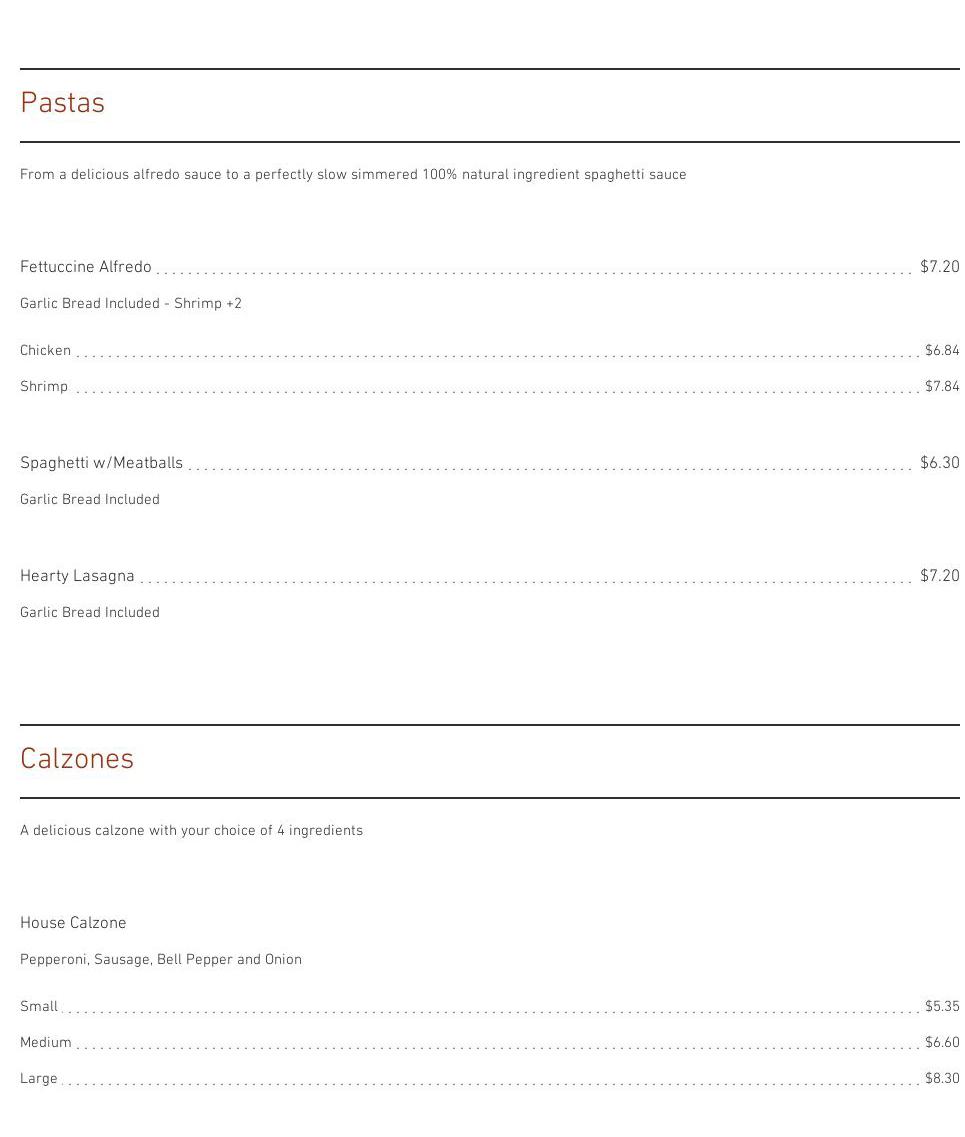Click the alfredo sauce Pastas description text

353,175
